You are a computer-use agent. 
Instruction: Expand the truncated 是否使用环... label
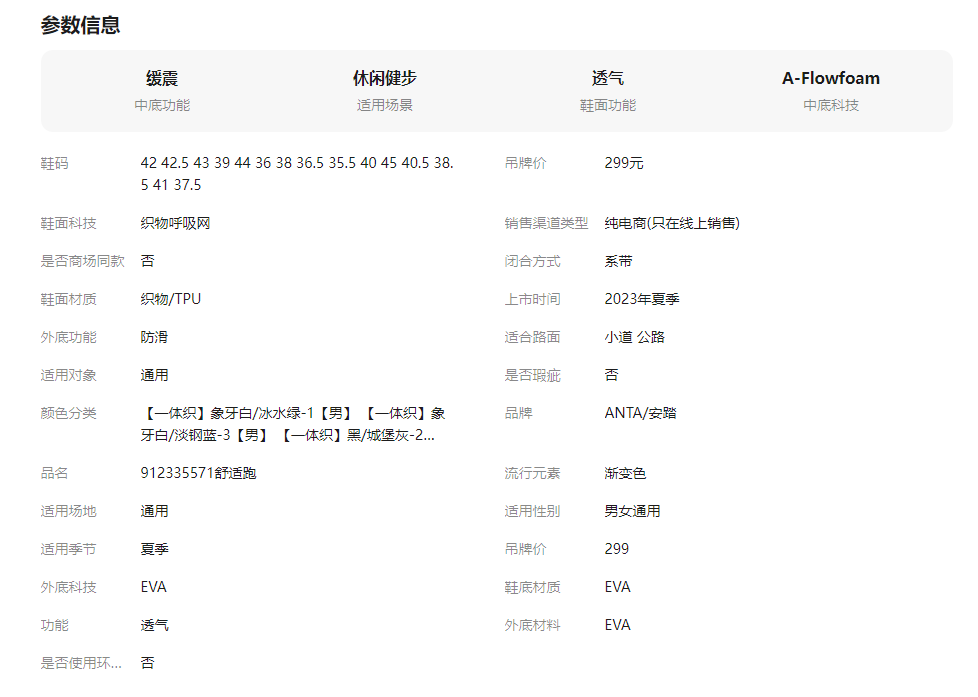81,662
